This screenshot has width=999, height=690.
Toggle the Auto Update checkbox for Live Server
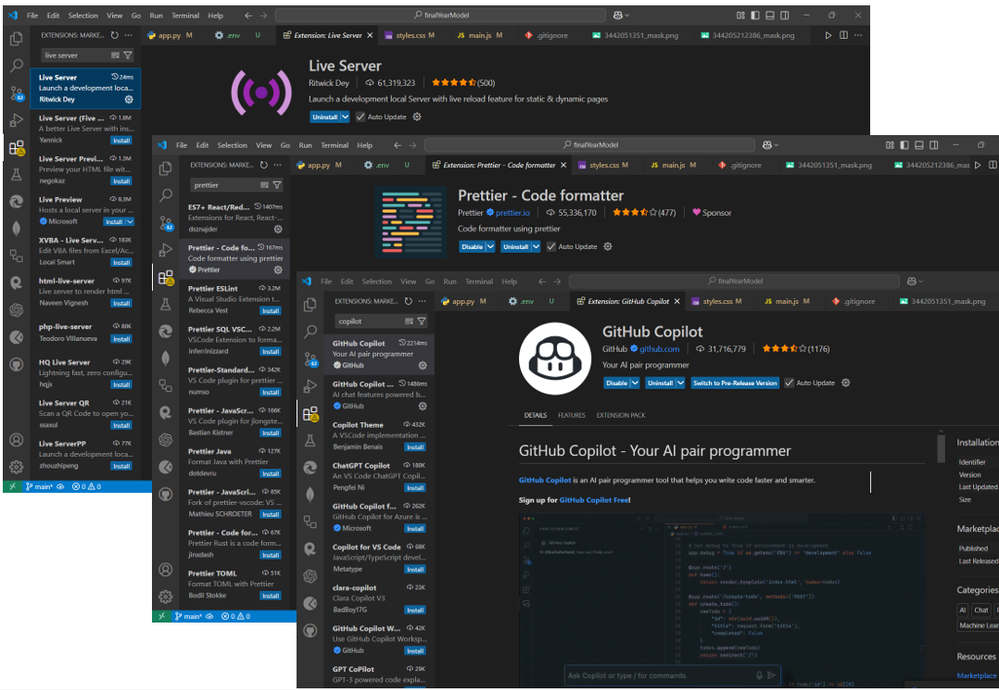tap(360, 117)
